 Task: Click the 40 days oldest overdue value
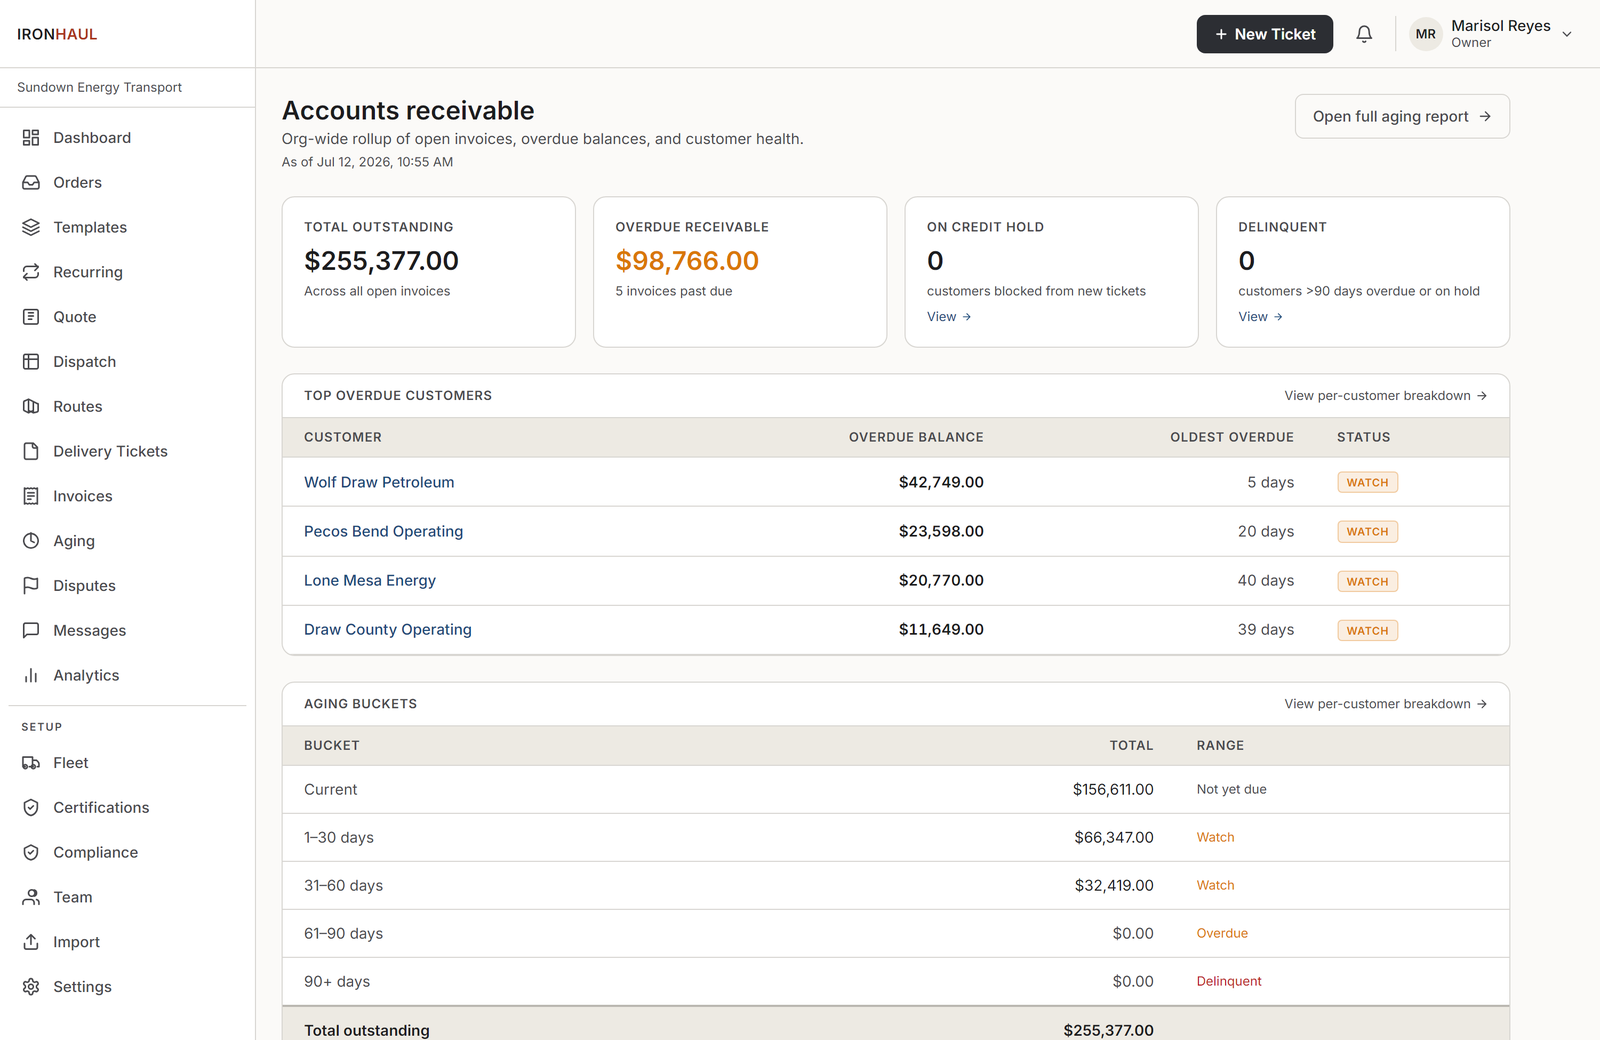1266,580
